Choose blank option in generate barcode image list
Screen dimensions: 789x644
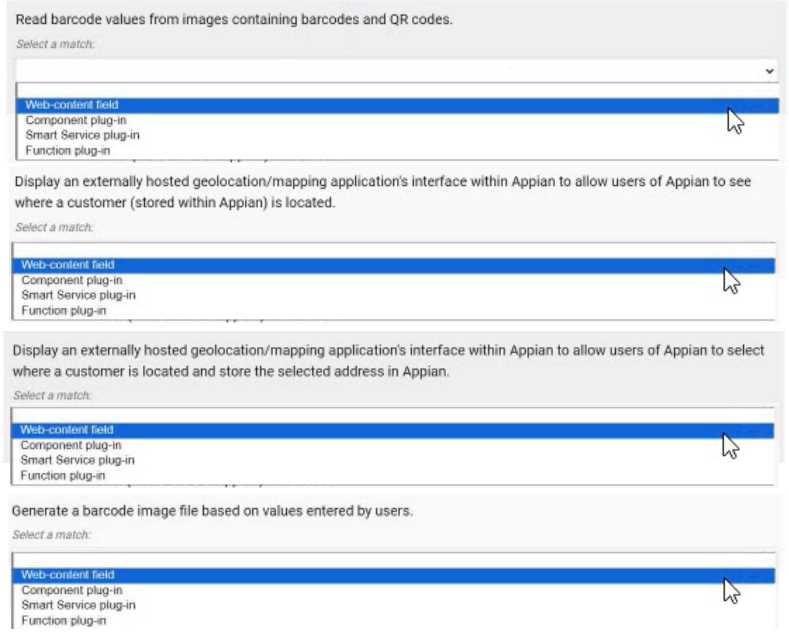pos(390,560)
